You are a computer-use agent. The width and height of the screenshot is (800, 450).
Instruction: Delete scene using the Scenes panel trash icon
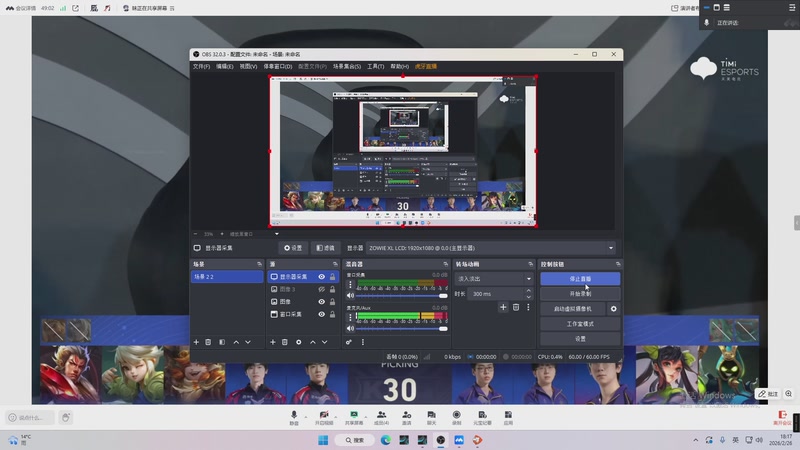[x=208, y=342]
